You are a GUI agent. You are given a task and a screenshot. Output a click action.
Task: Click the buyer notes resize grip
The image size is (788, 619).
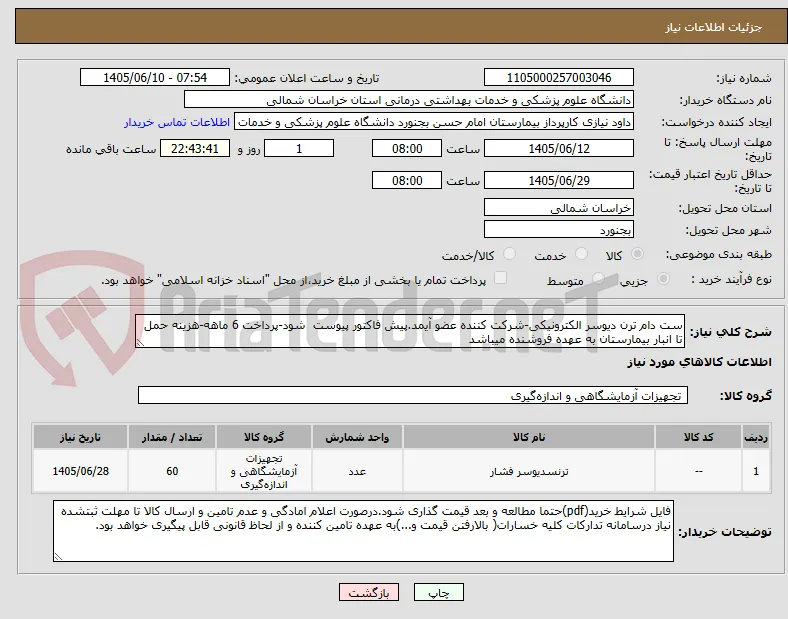pyautogui.click(x=58, y=557)
